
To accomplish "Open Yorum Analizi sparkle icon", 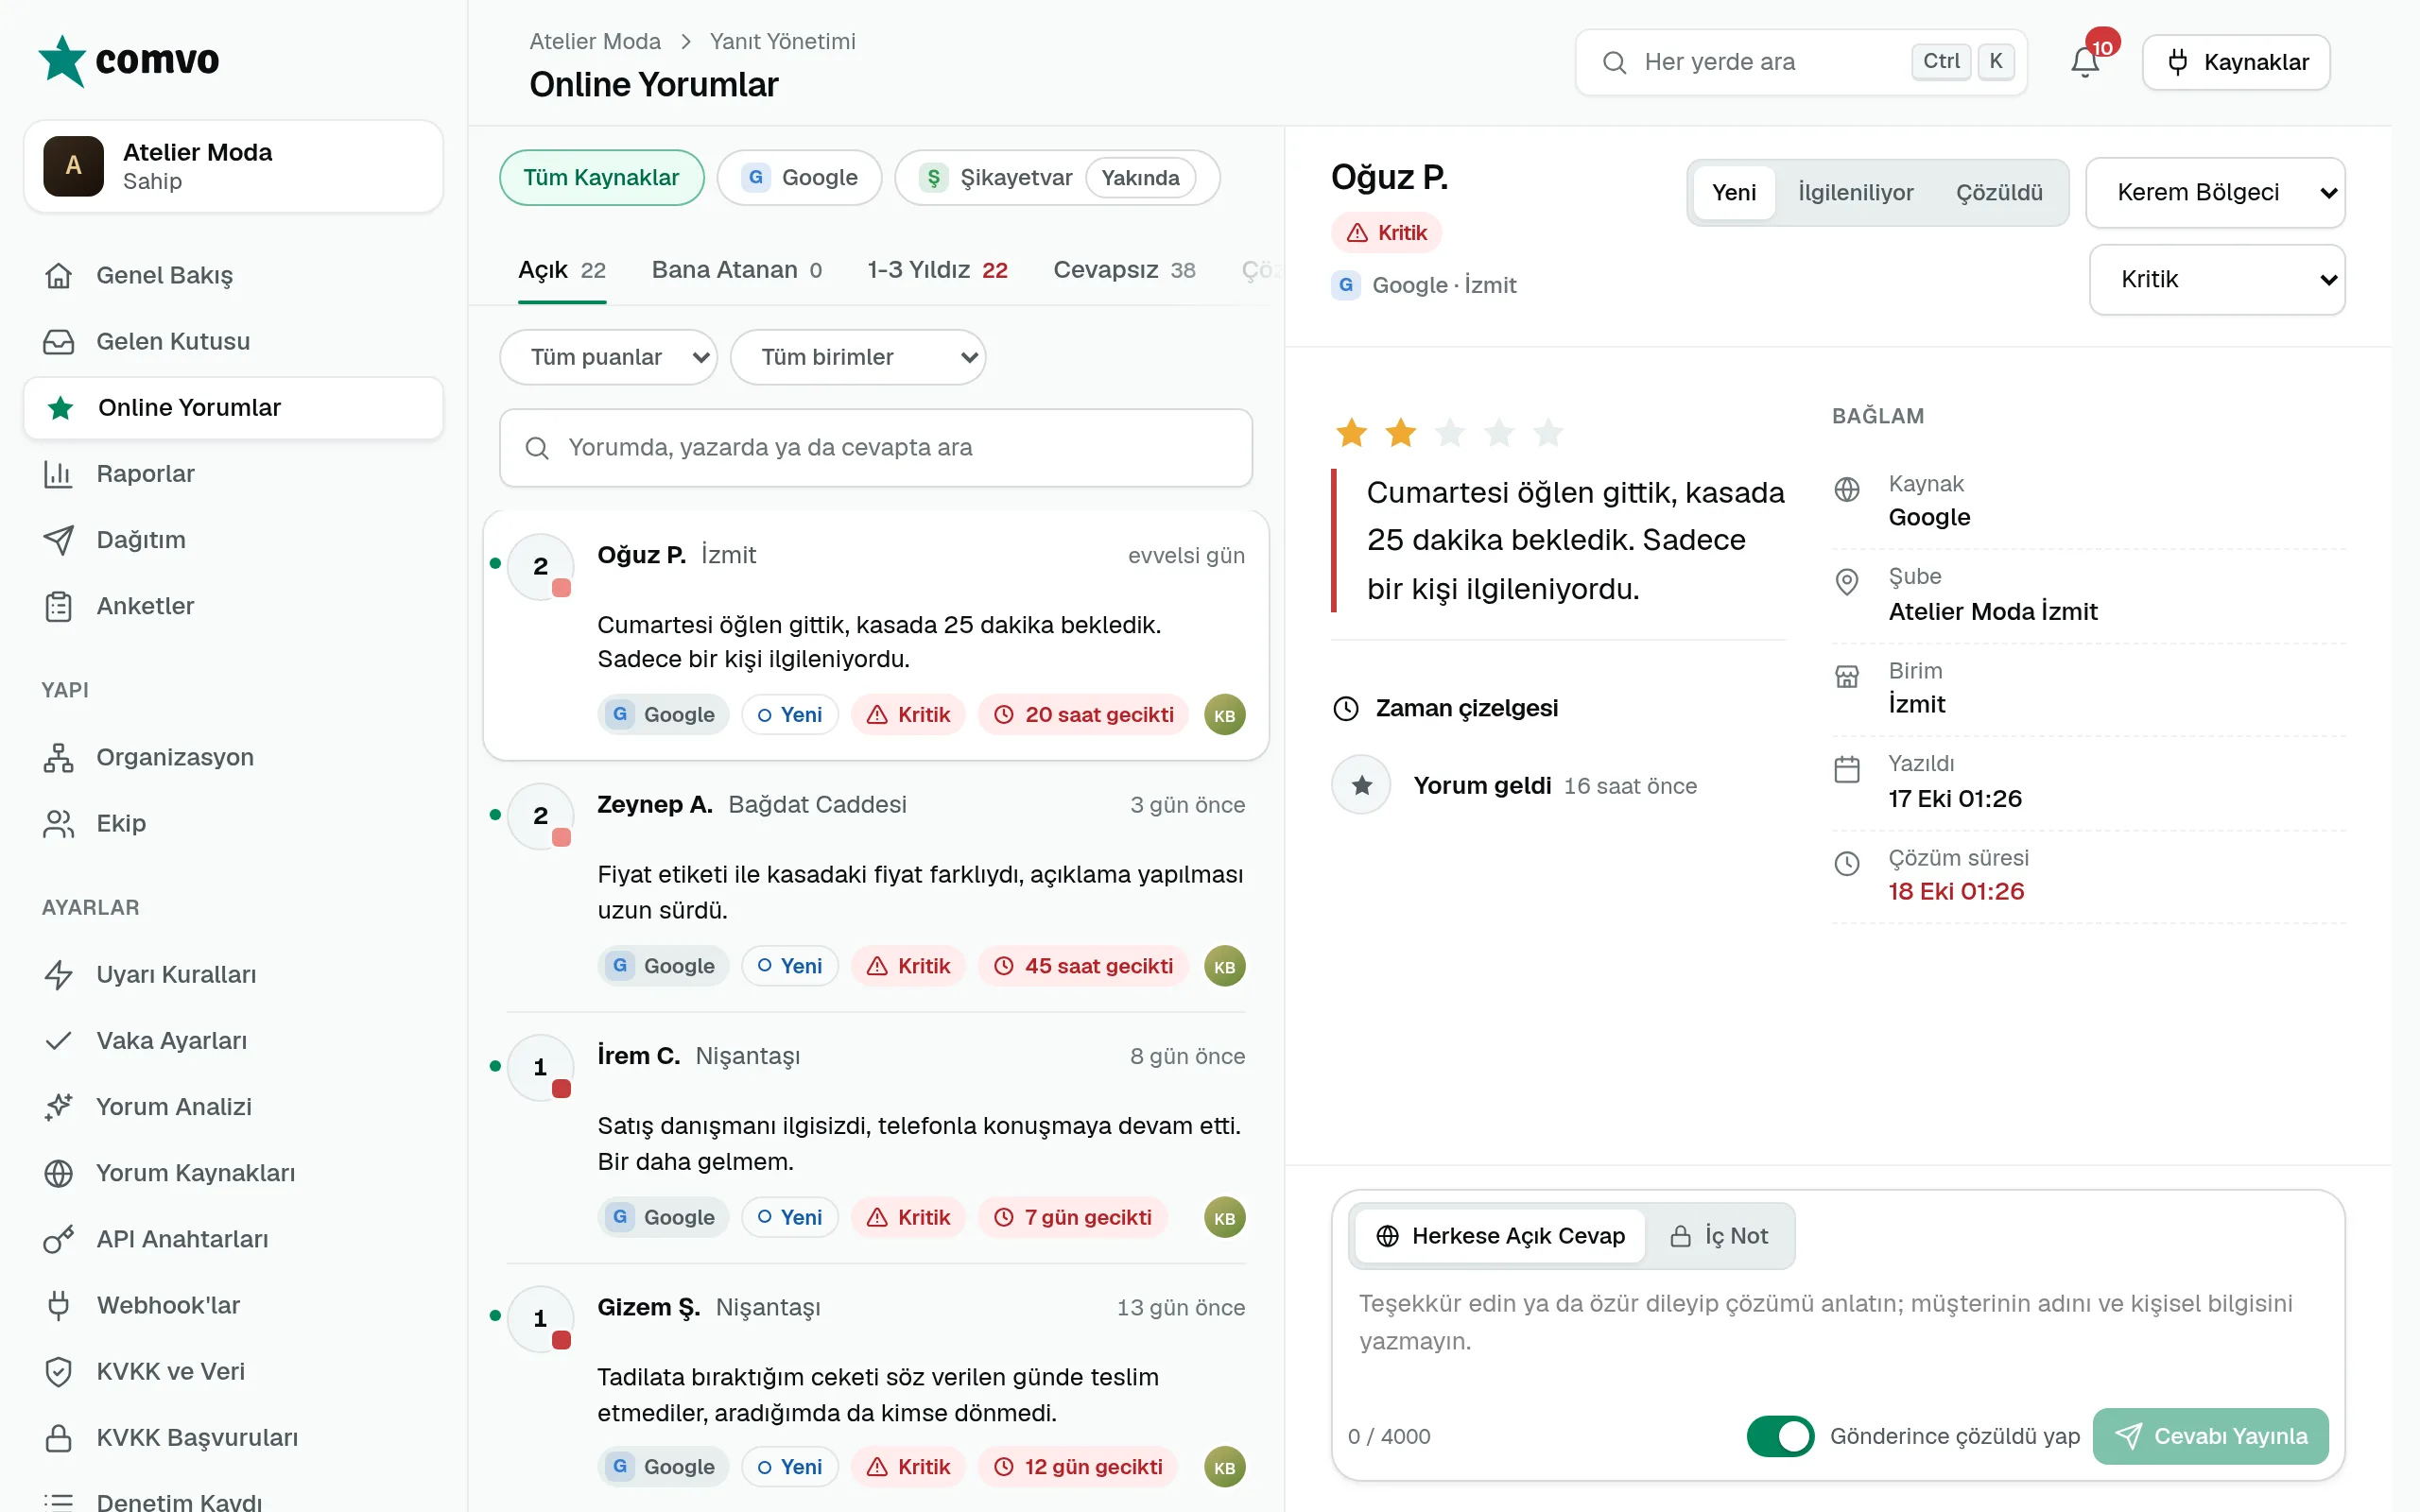I will click(x=58, y=1107).
